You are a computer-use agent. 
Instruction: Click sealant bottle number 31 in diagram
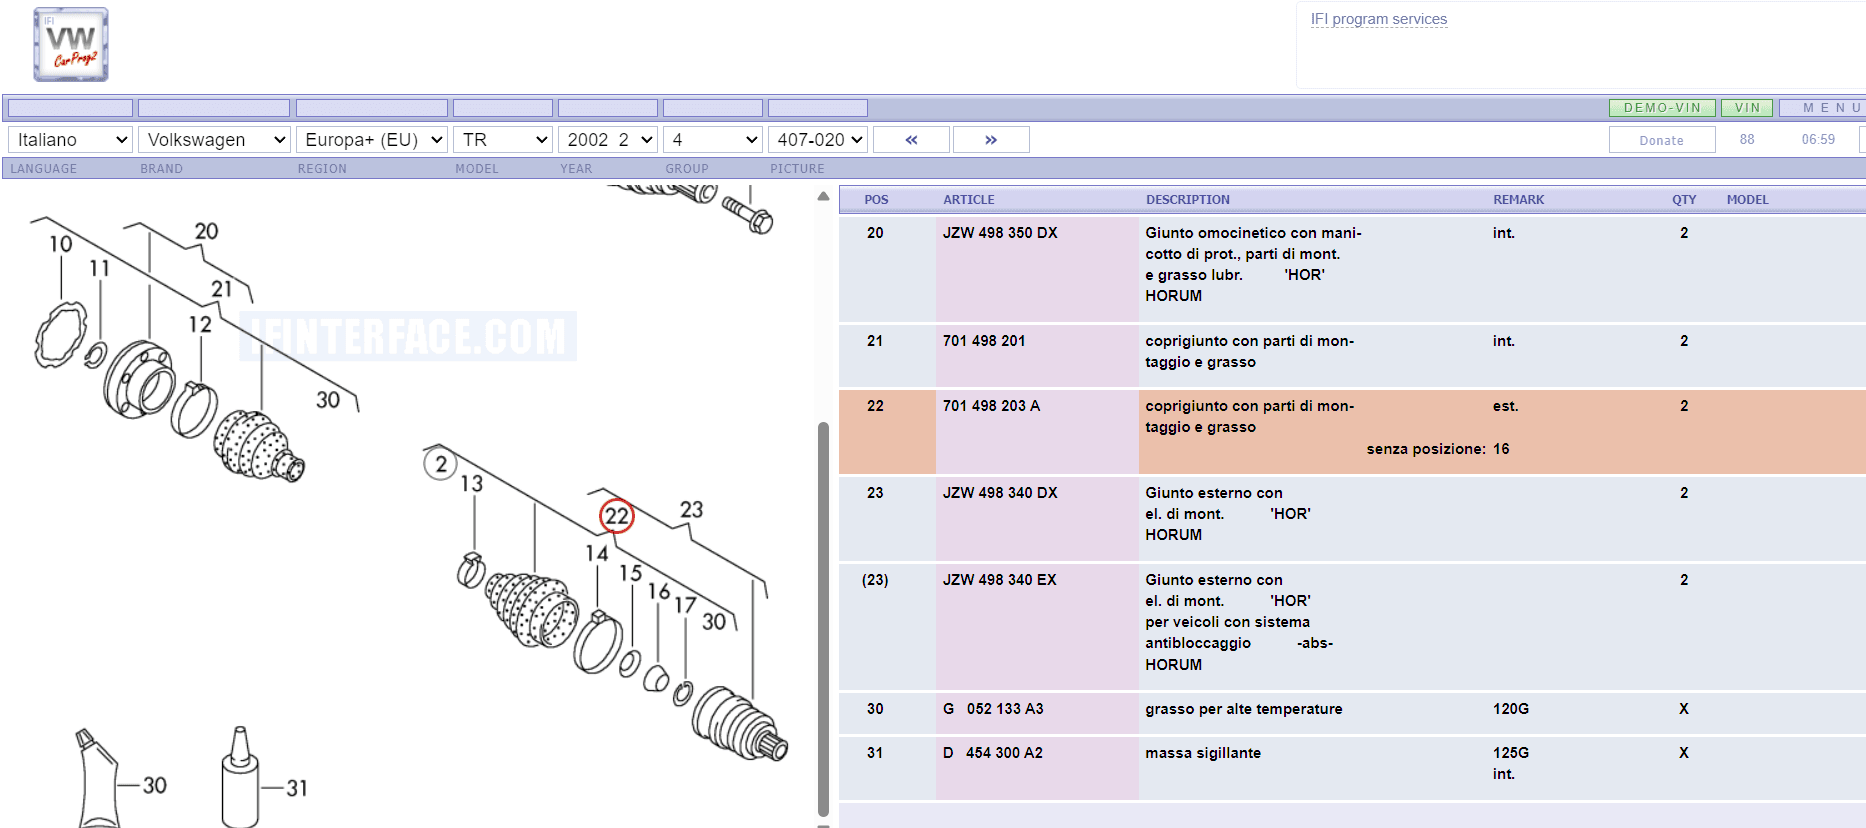pyautogui.click(x=240, y=779)
